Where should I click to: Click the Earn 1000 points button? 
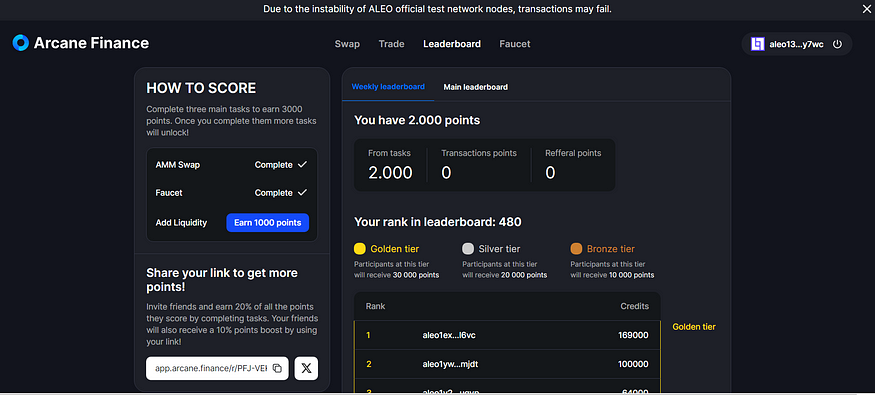tap(268, 223)
